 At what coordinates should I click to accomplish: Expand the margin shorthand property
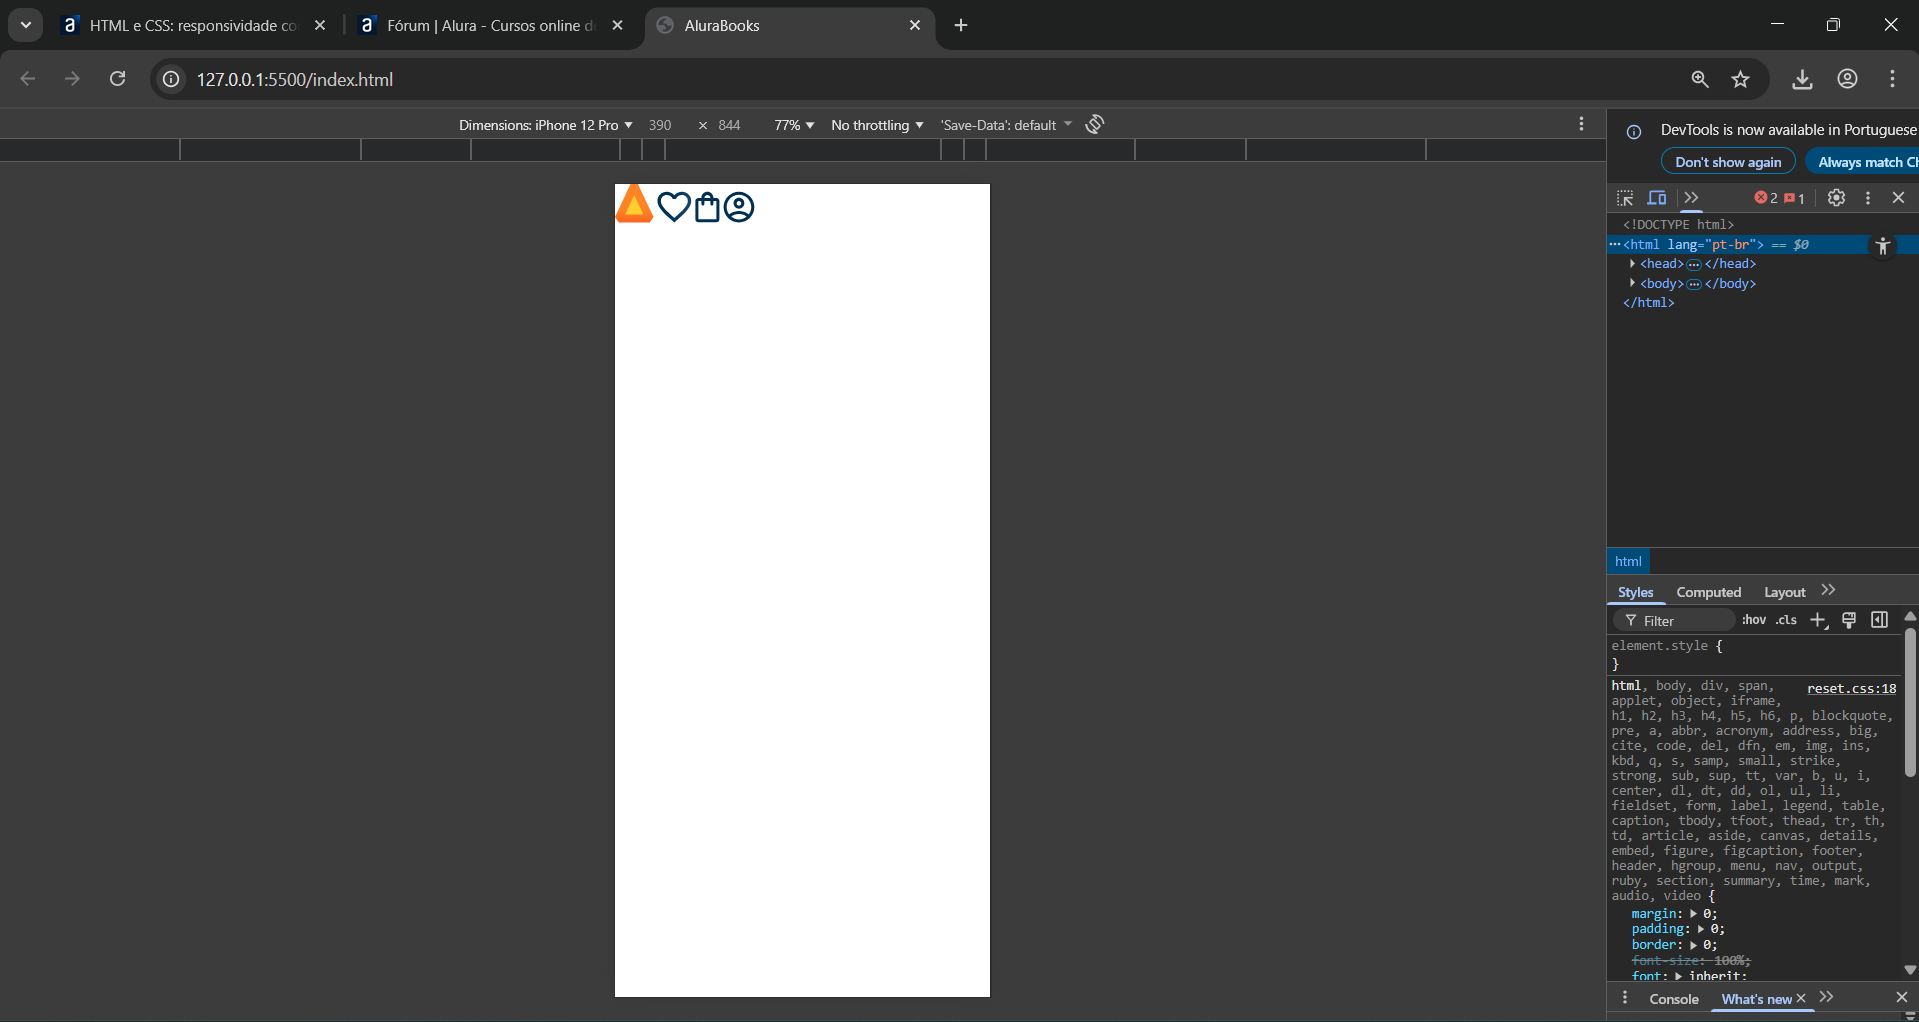[x=1694, y=914]
